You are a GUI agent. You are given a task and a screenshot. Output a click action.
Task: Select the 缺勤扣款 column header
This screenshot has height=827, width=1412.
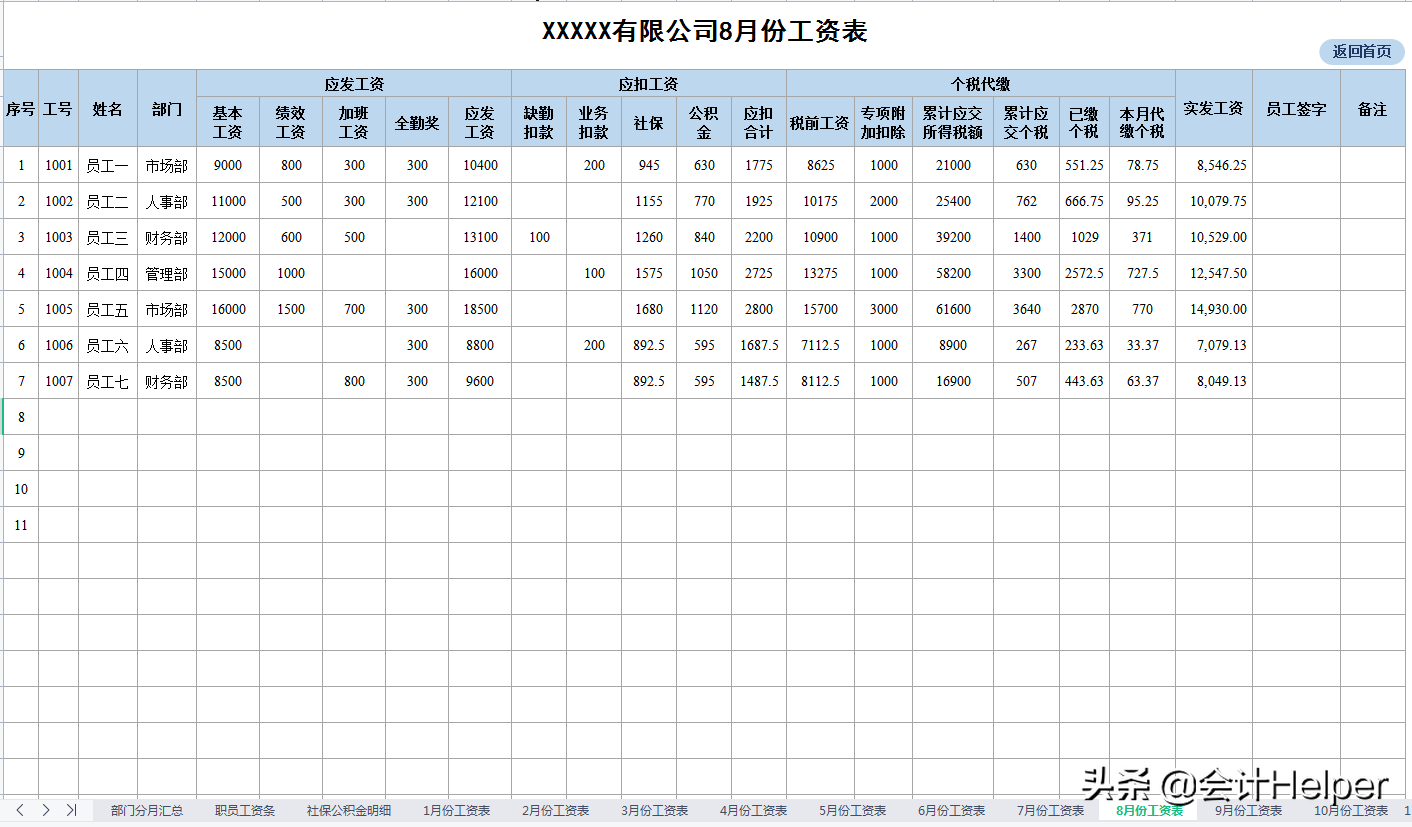[x=539, y=123]
